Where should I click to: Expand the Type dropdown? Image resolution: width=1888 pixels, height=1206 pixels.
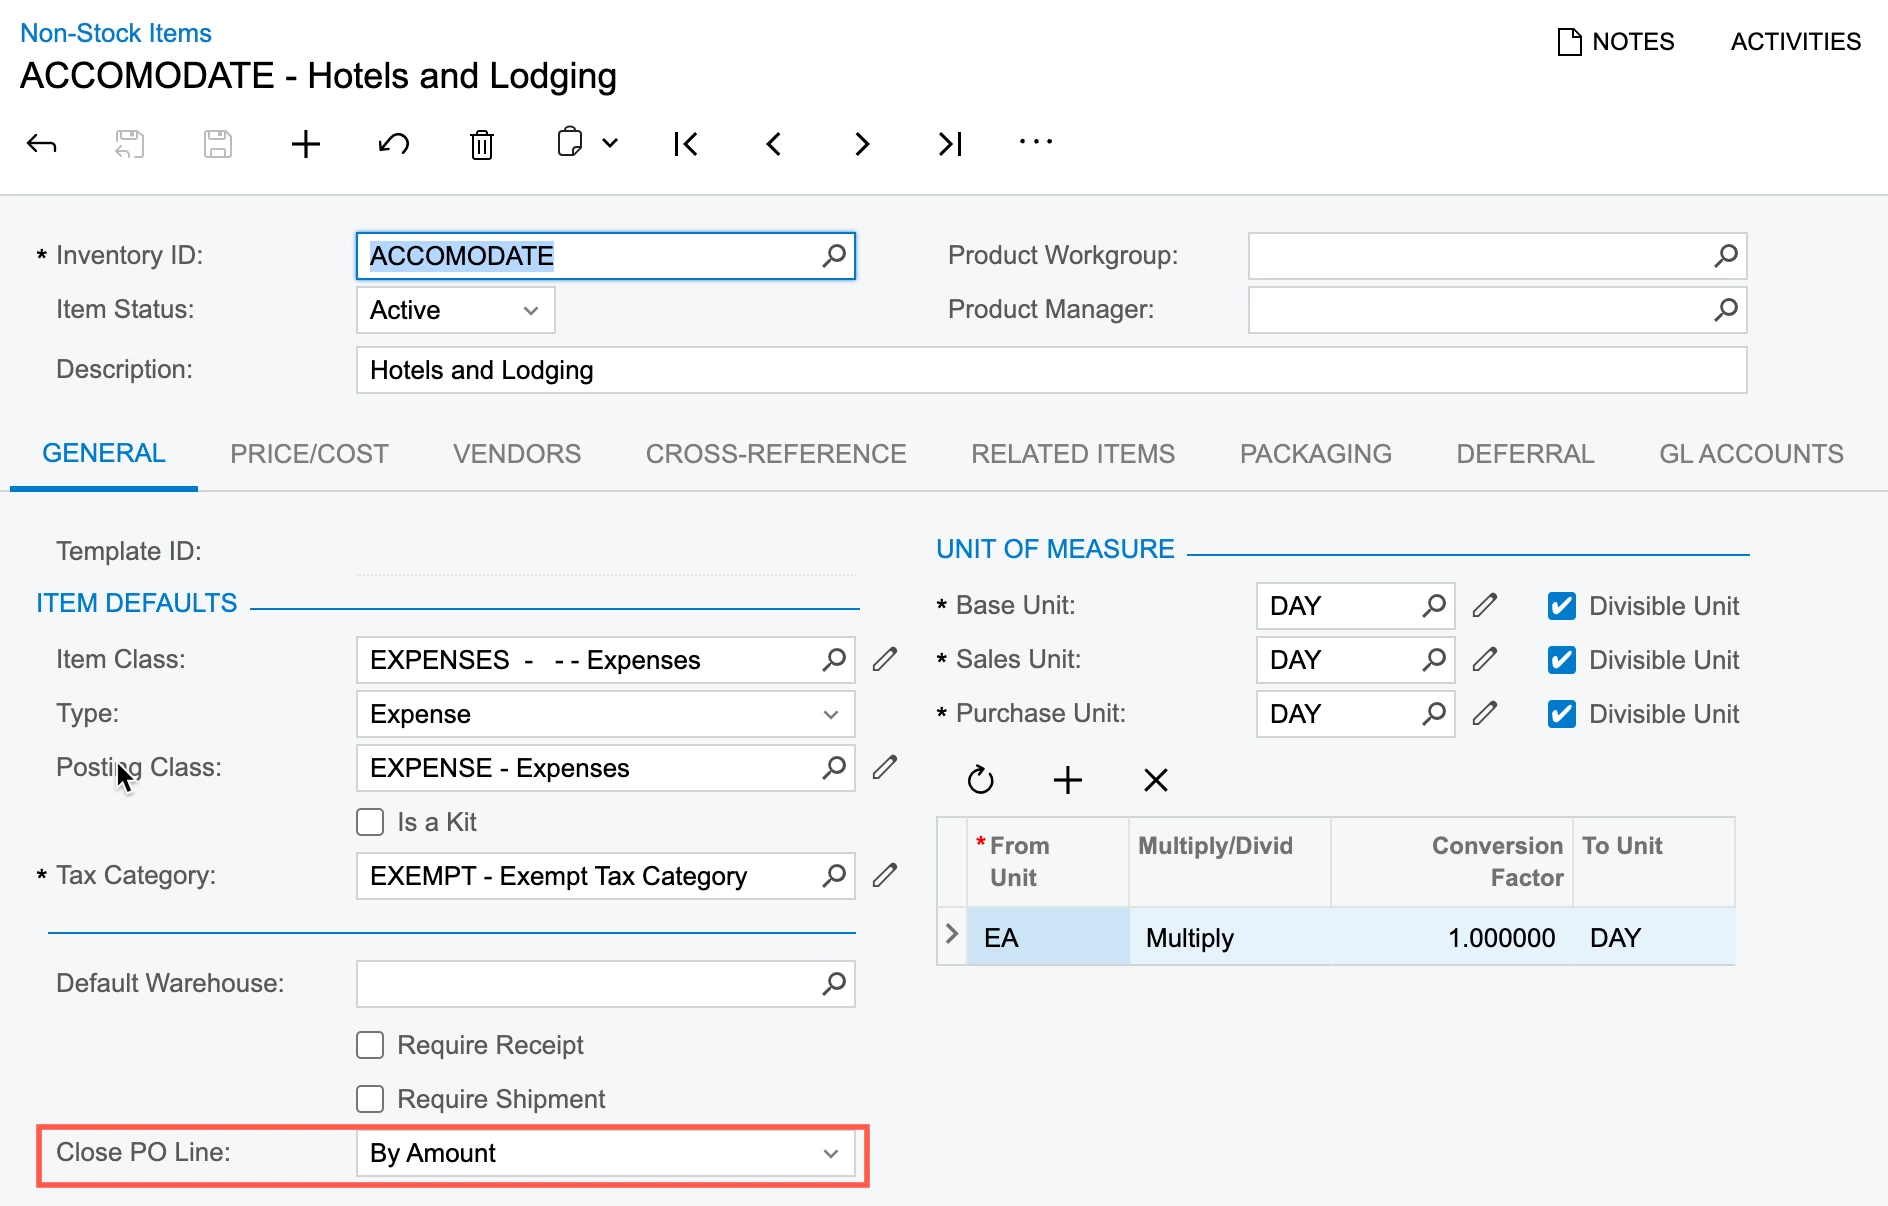[605, 714]
